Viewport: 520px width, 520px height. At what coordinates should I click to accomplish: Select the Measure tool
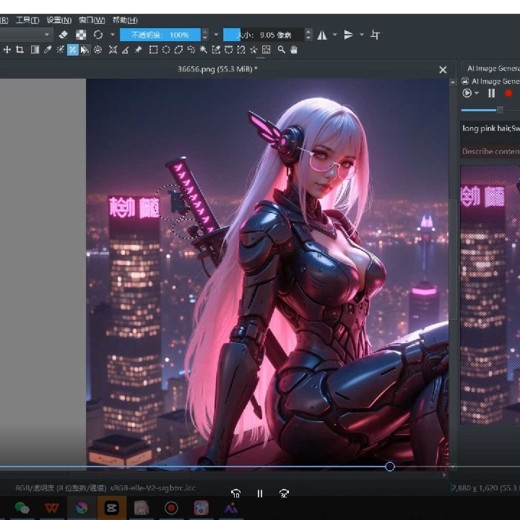tap(125, 50)
